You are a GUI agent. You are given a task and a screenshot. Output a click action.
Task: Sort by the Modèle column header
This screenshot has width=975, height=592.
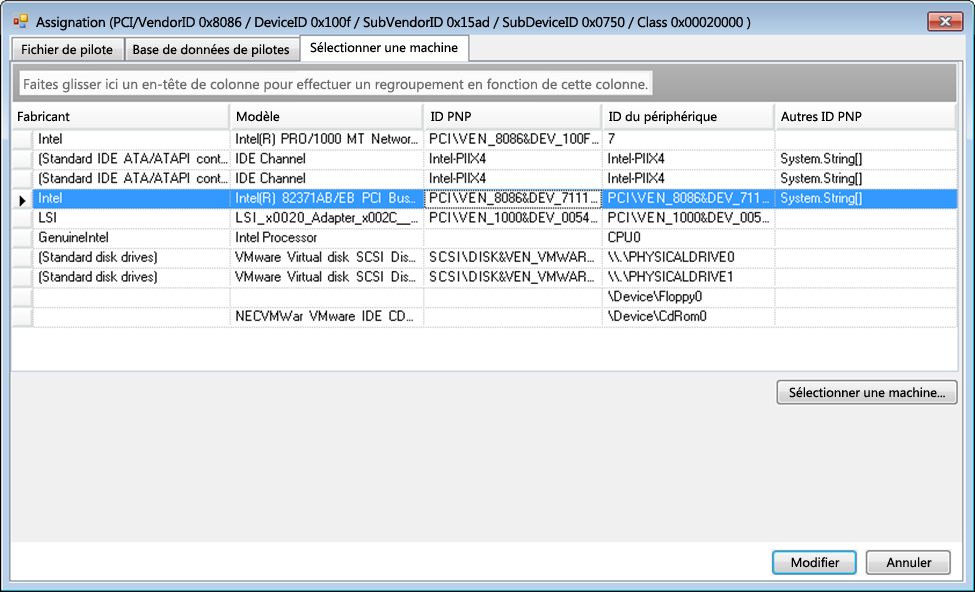tap(326, 117)
